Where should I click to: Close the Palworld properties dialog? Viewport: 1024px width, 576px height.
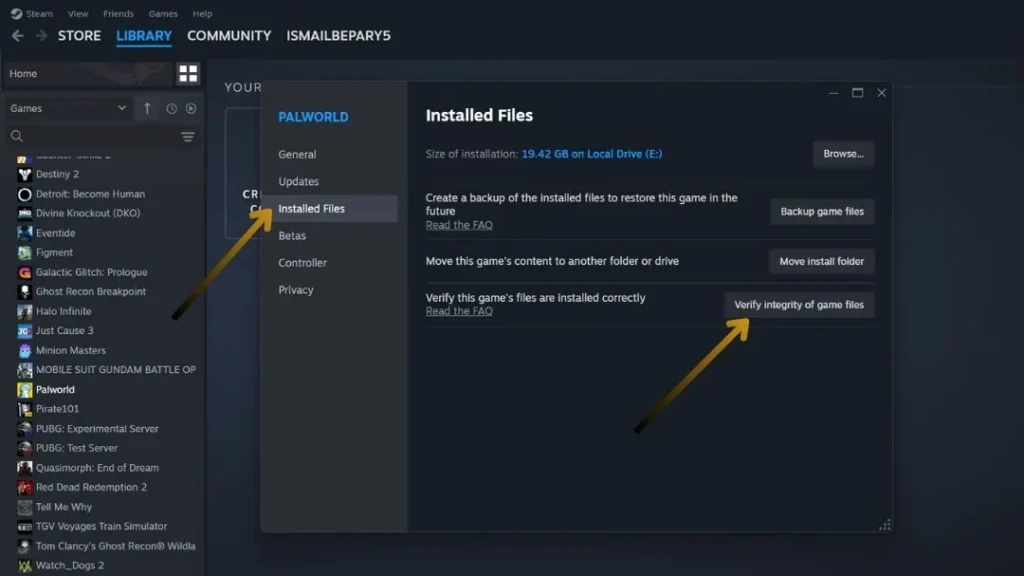[x=882, y=93]
